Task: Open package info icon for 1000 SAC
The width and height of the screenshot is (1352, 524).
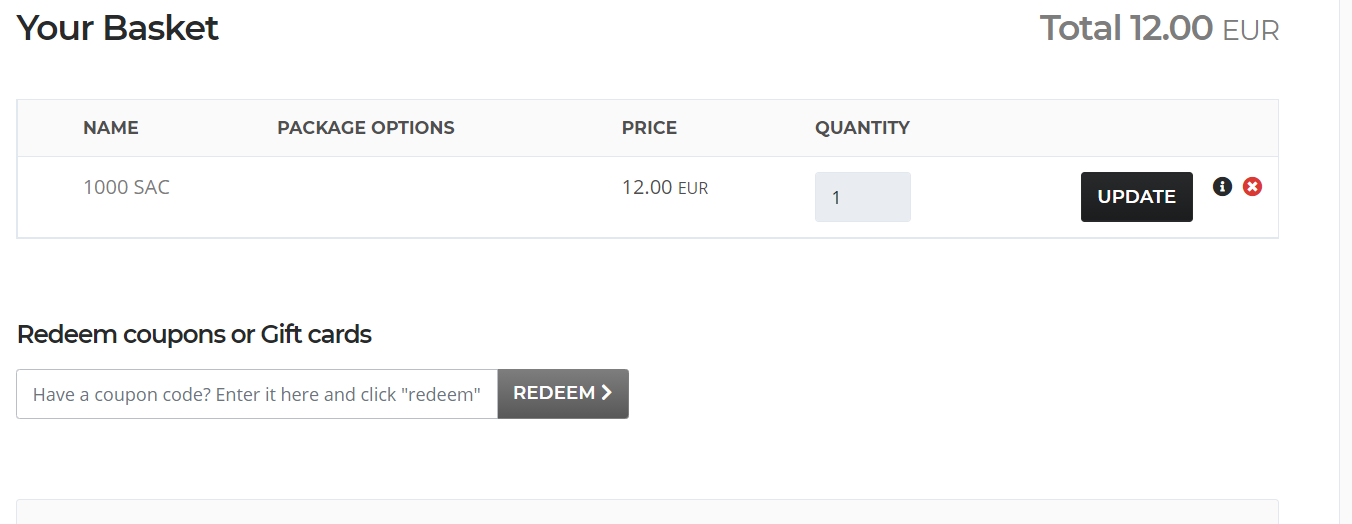Action: (1222, 186)
